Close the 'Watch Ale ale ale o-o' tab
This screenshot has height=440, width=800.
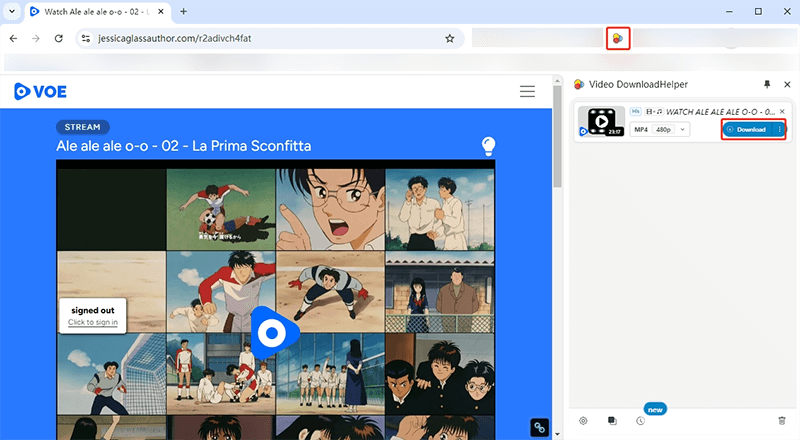pos(161,11)
